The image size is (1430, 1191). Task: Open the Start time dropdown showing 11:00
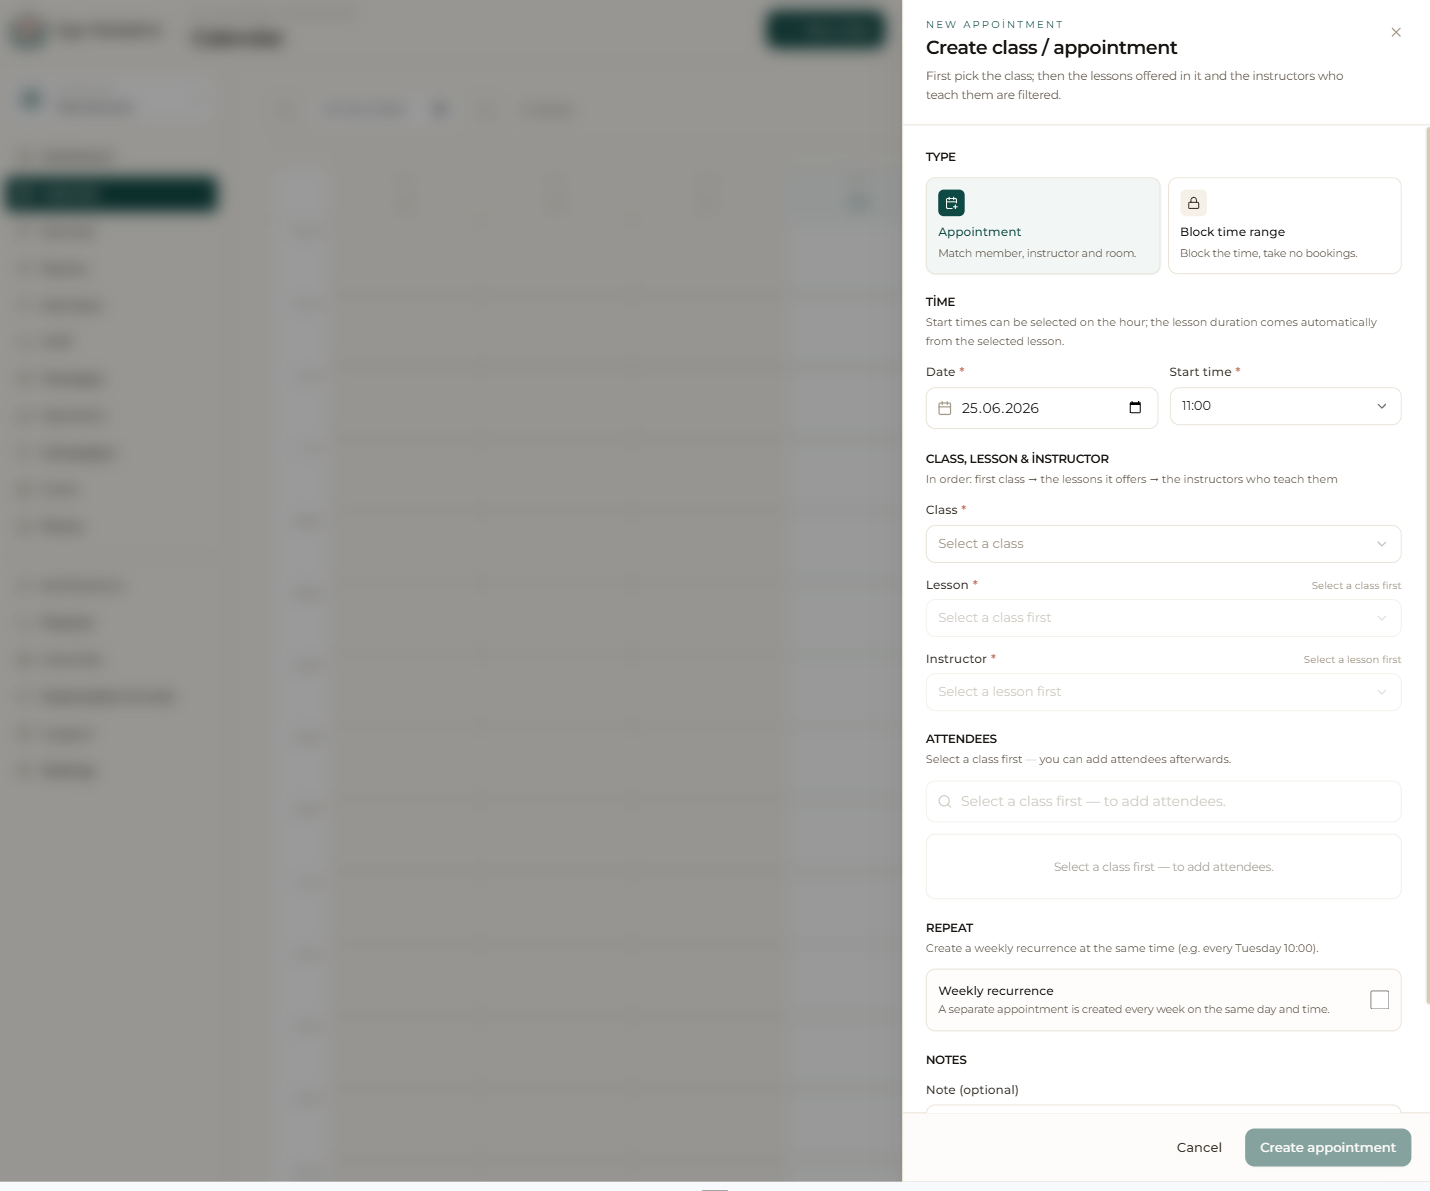coord(1285,406)
